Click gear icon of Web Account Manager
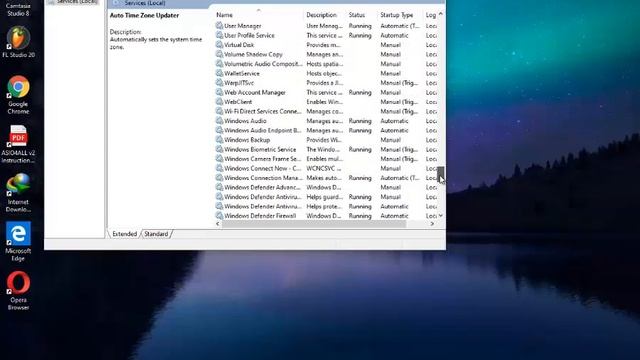 [x=219, y=92]
